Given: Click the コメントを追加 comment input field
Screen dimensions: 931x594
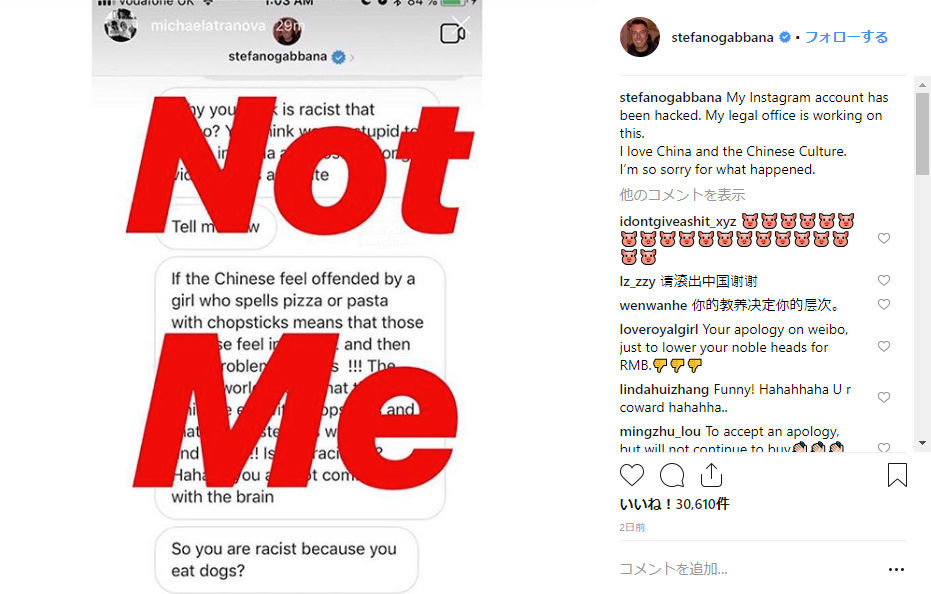Looking at the screenshot, I should (x=748, y=569).
